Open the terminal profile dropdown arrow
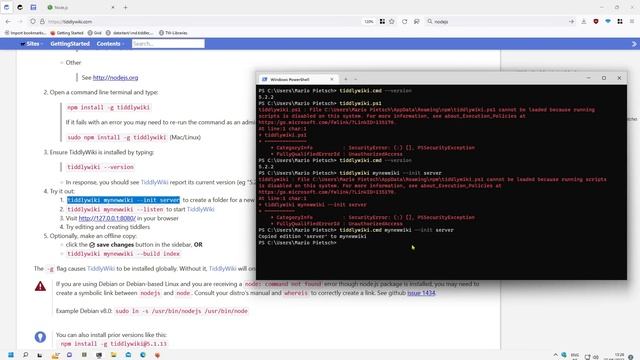 (356, 79)
